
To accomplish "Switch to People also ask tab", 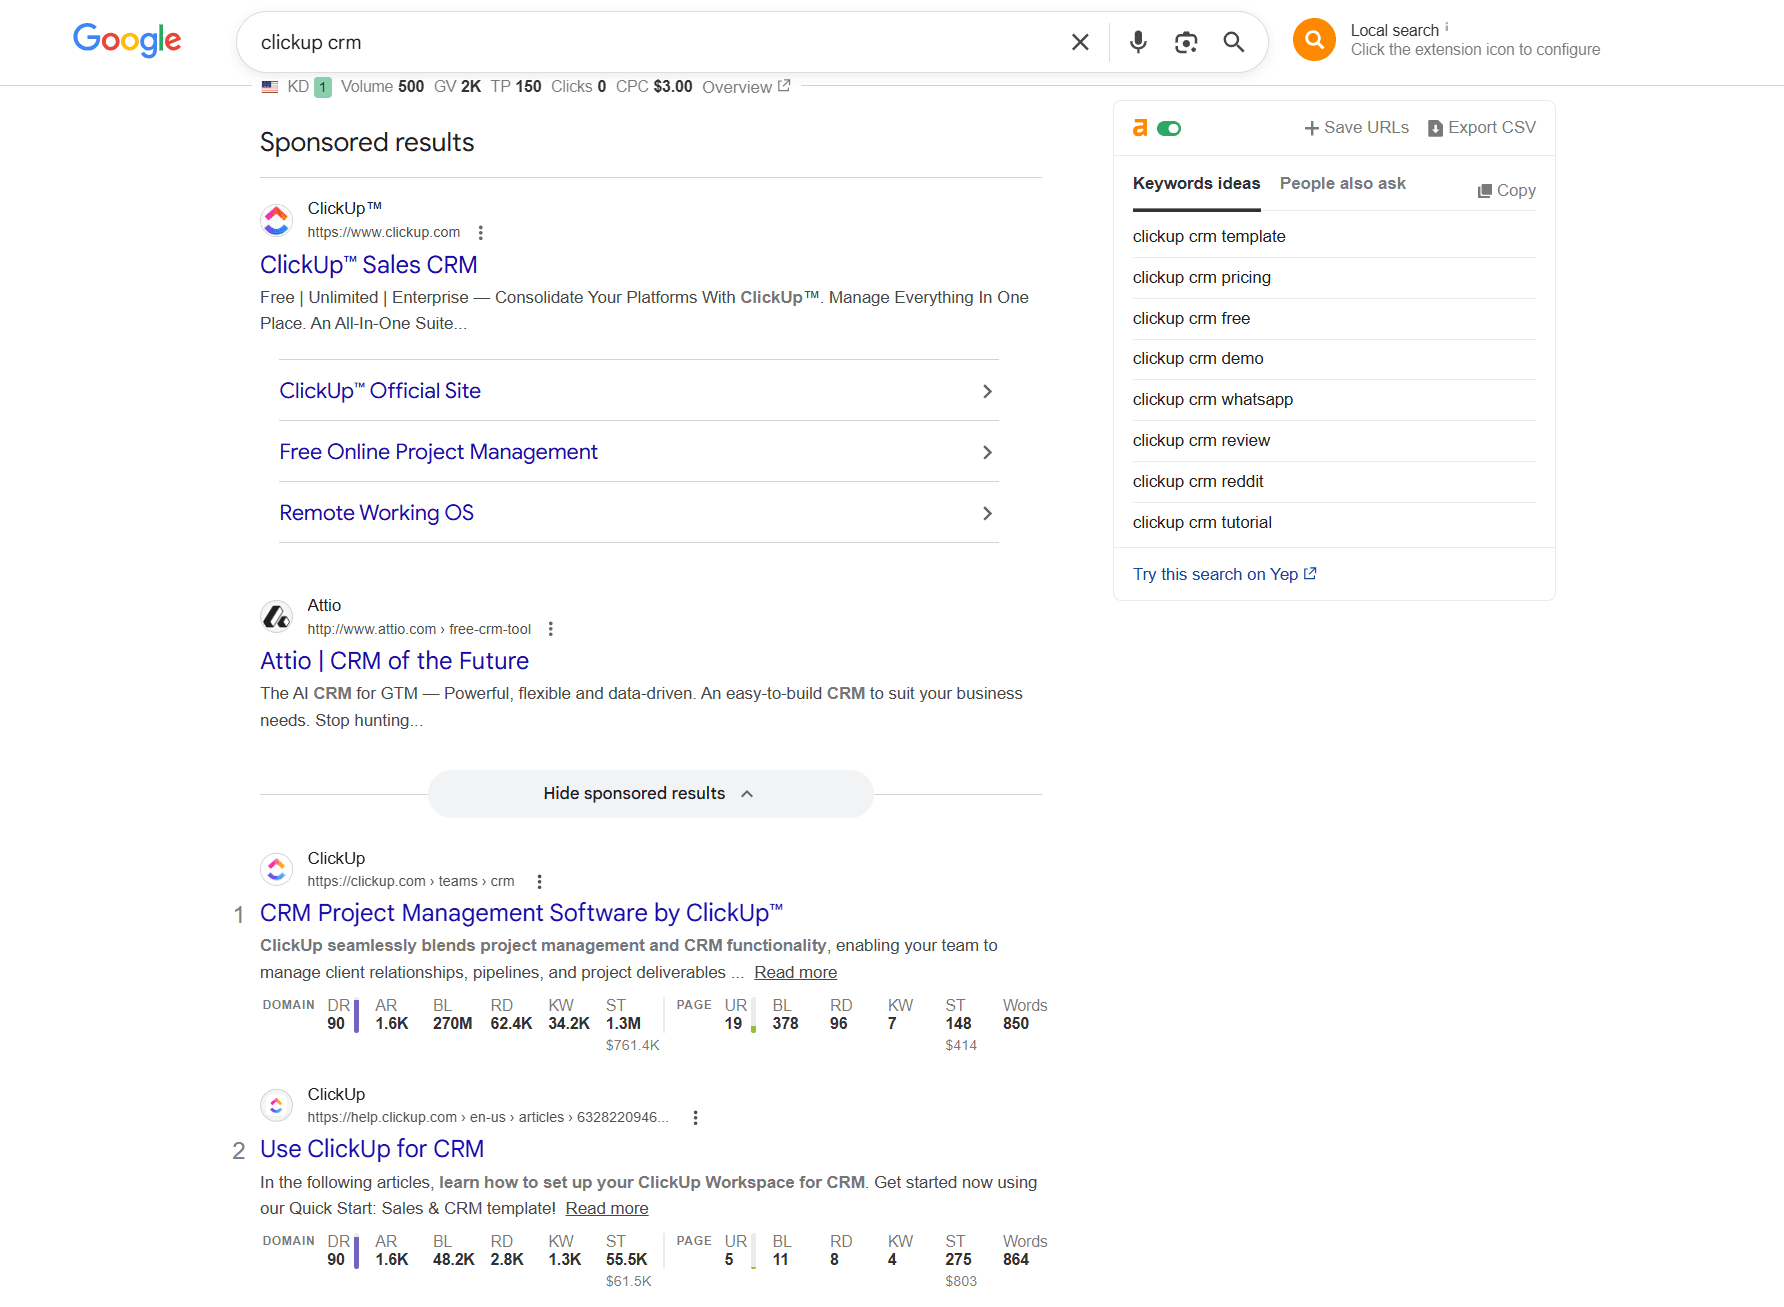I will tap(1342, 184).
